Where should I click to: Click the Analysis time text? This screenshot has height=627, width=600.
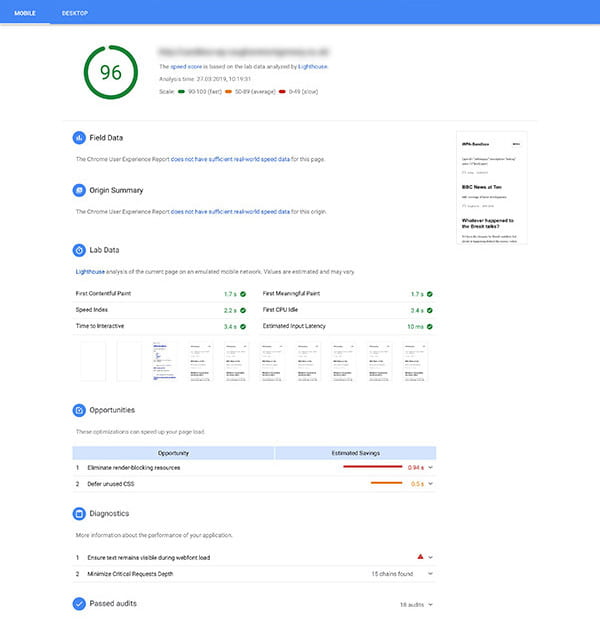[x=205, y=79]
